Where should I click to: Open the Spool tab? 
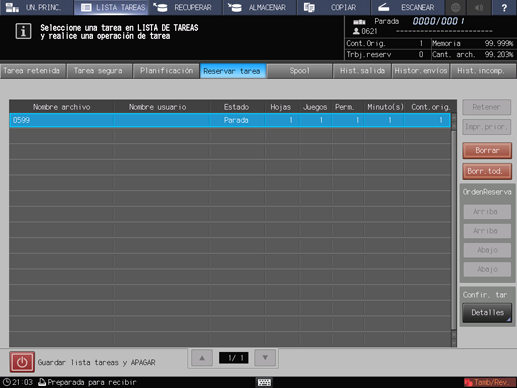(x=299, y=71)
